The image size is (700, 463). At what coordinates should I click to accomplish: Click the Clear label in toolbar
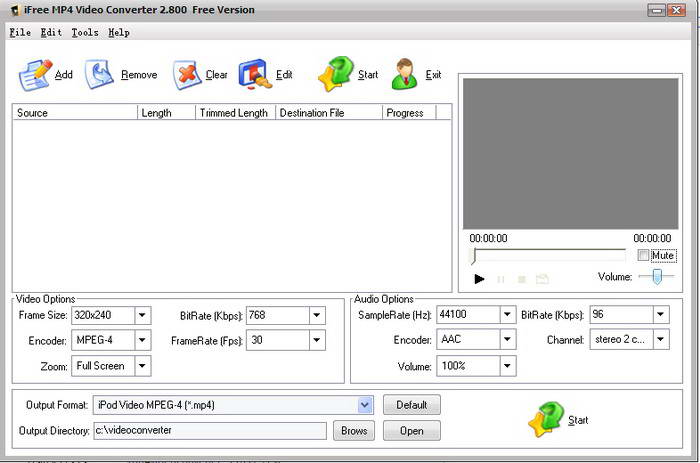[x=217, y=75]
